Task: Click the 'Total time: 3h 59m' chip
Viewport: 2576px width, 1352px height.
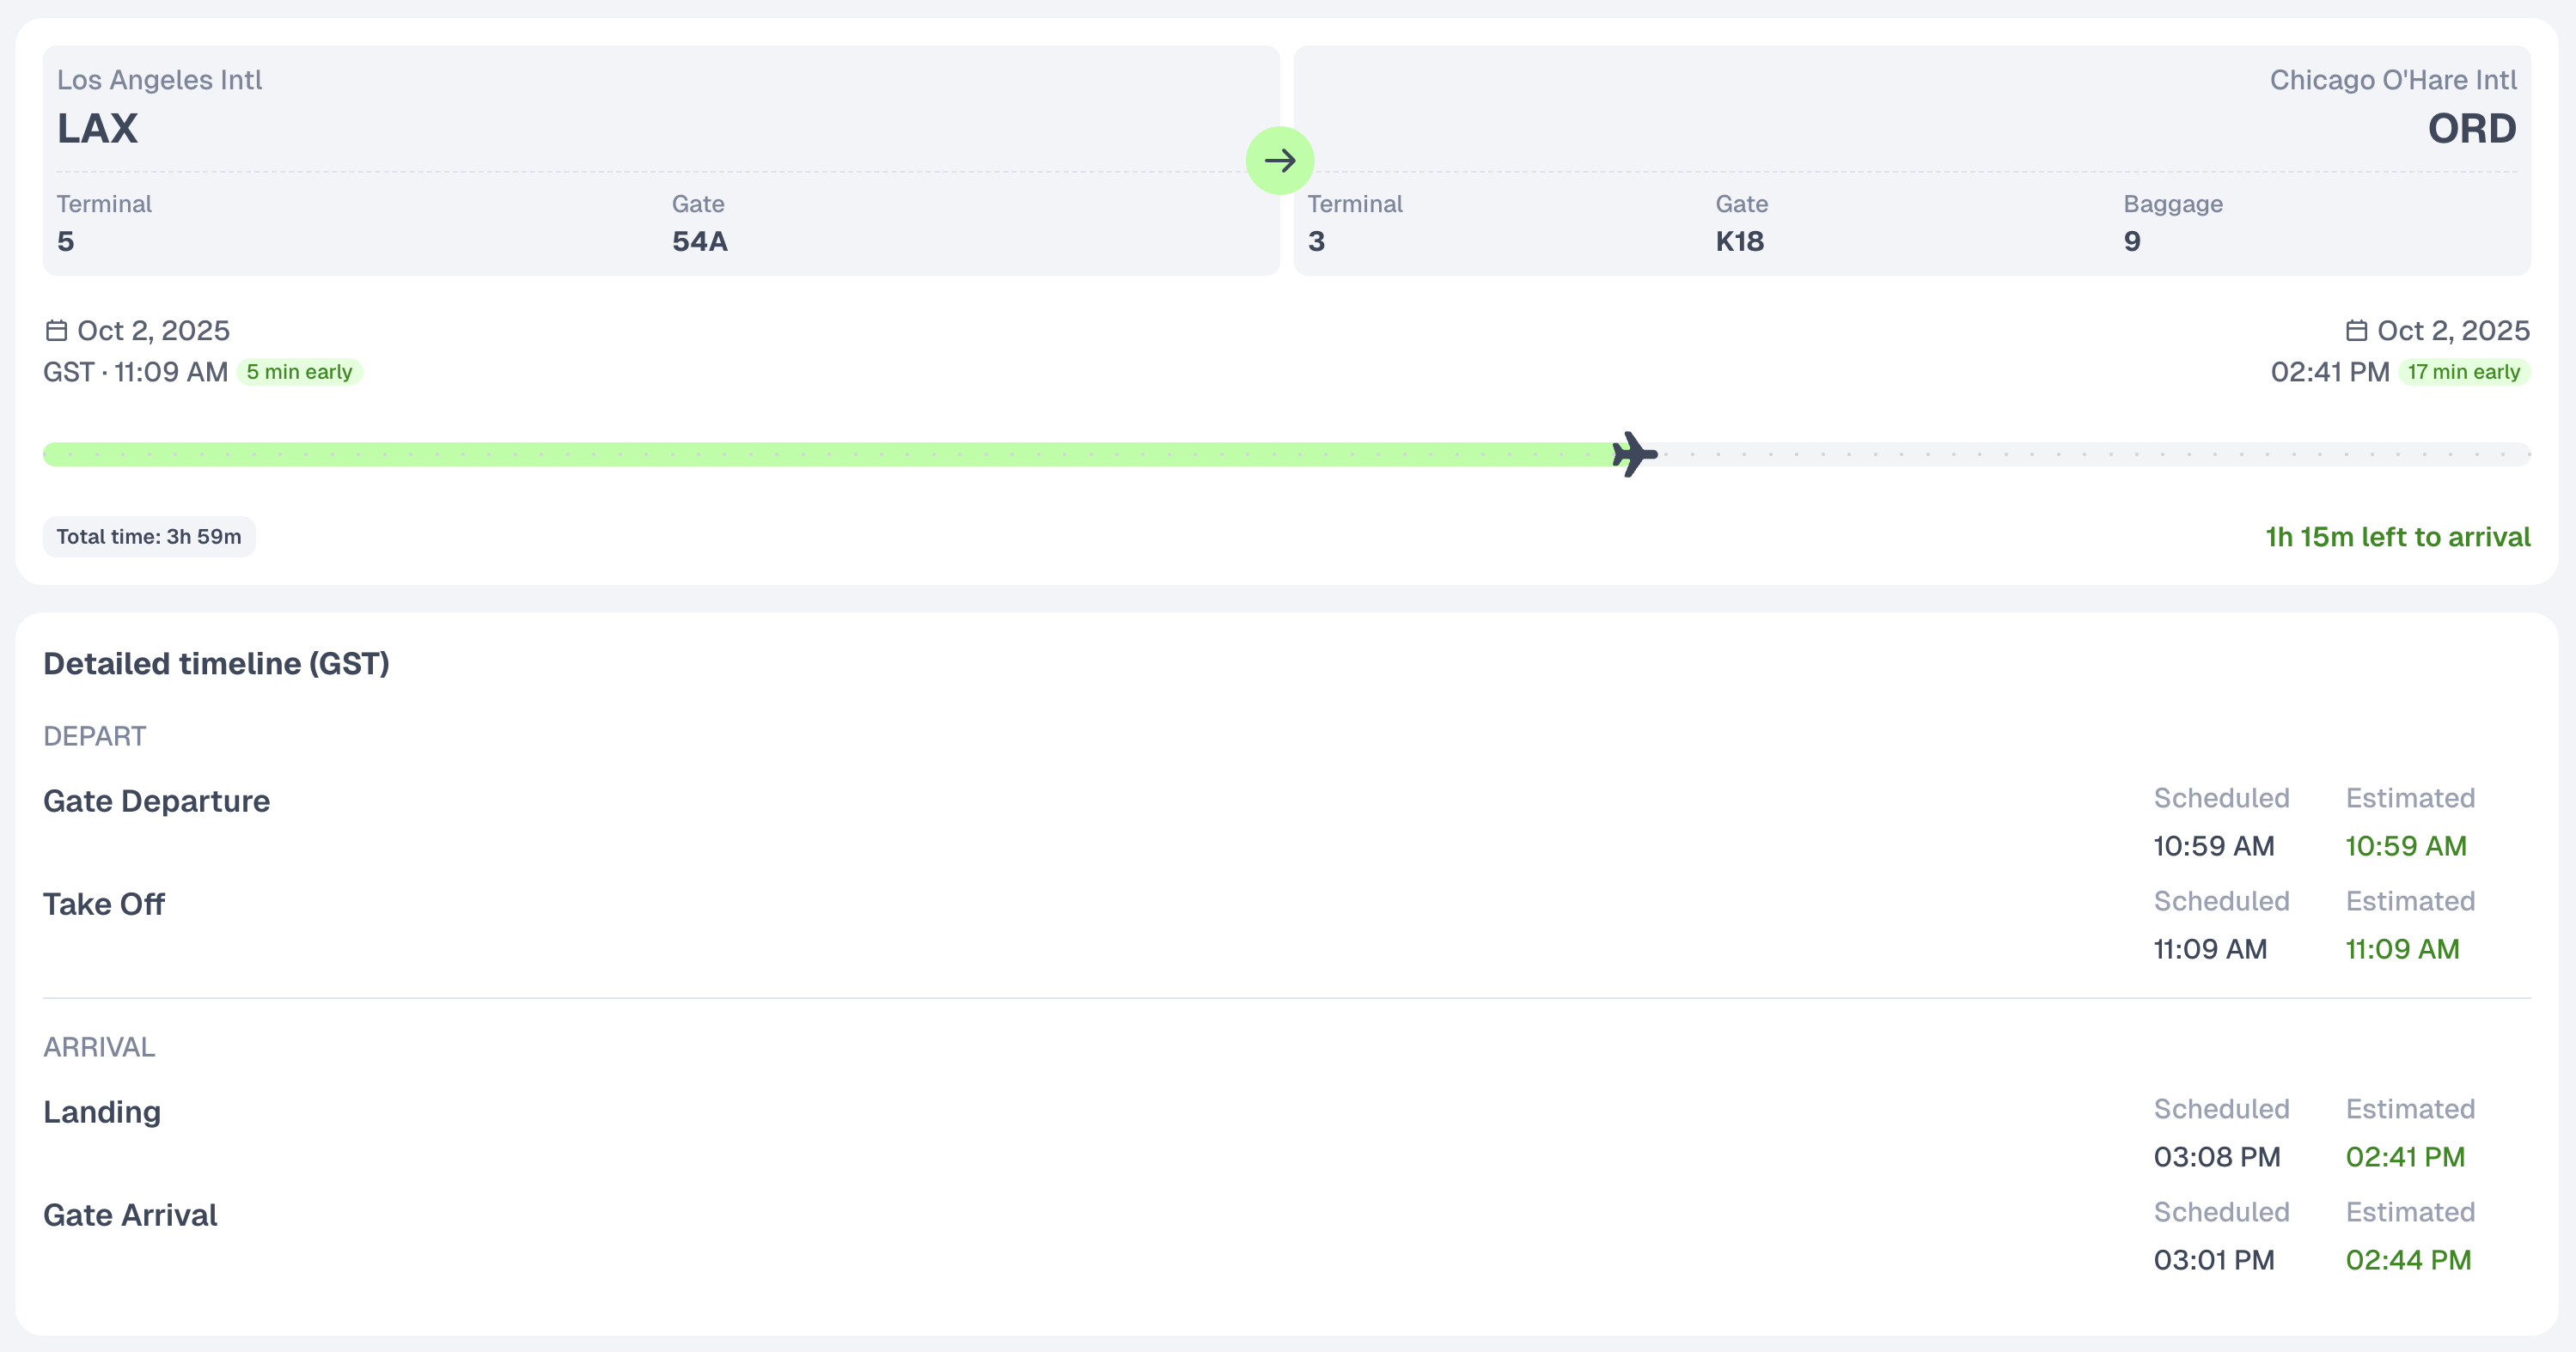Action: click(x=149, y=537)
